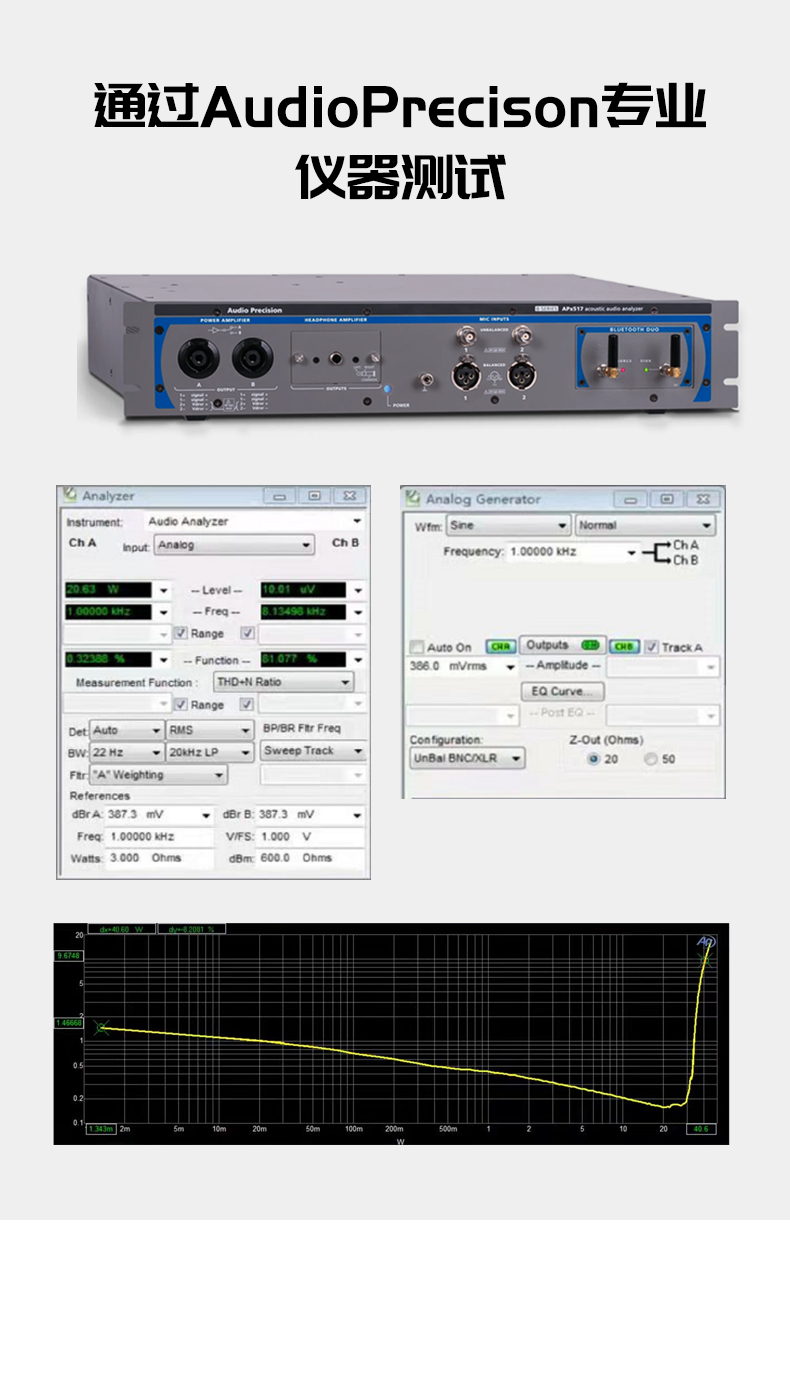
Task: Open the Det Auto dropdown
Action: coord(127,731)
